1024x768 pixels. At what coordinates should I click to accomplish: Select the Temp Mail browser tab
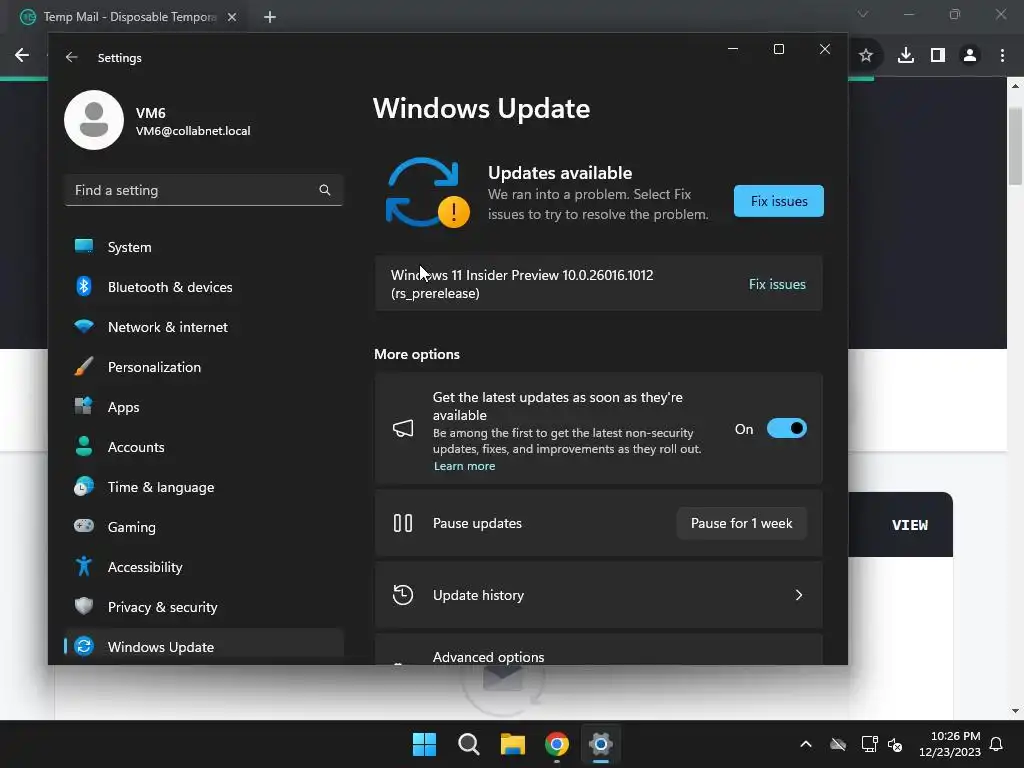[x=129, y=17]
